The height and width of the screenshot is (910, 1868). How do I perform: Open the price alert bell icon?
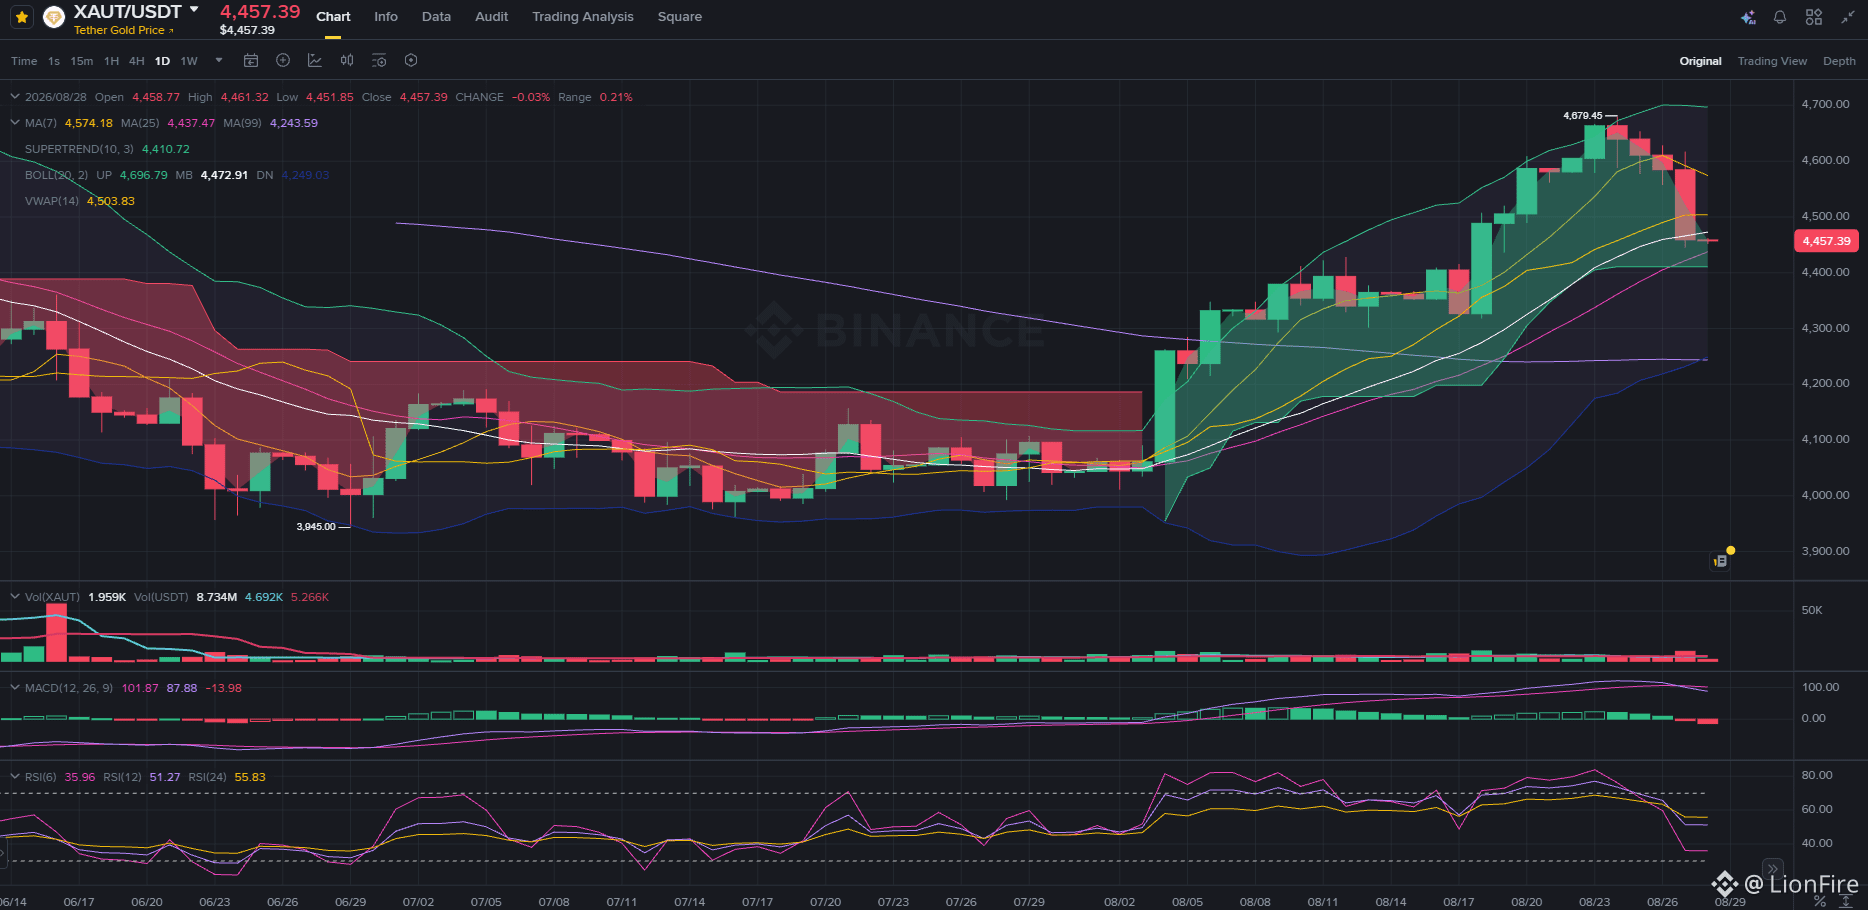pos(1780,17)
